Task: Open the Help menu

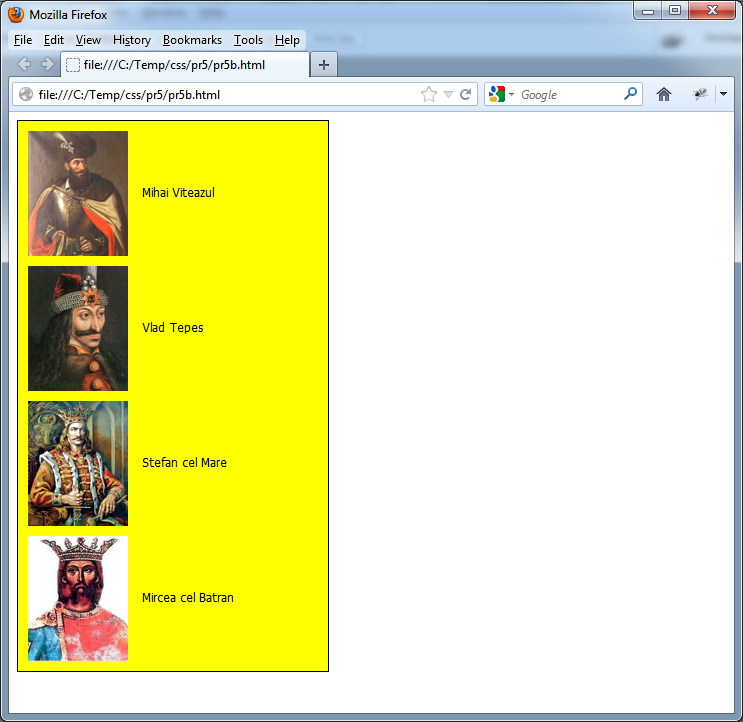Action: 287,40
